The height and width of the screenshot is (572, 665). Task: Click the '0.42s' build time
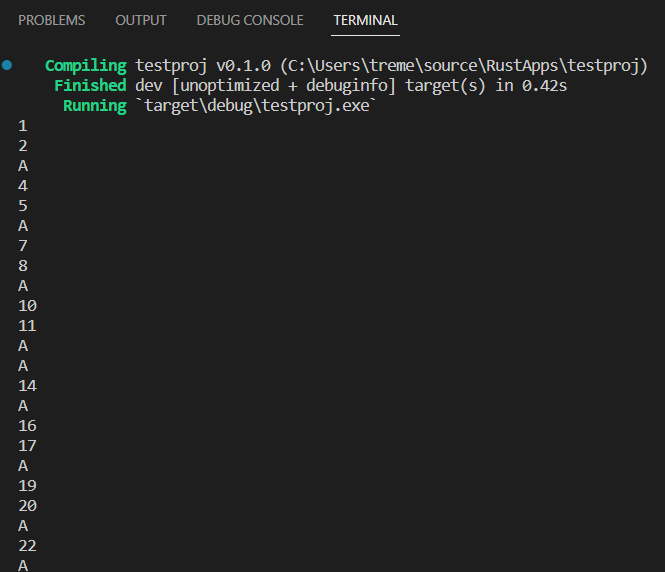point(544,86)
